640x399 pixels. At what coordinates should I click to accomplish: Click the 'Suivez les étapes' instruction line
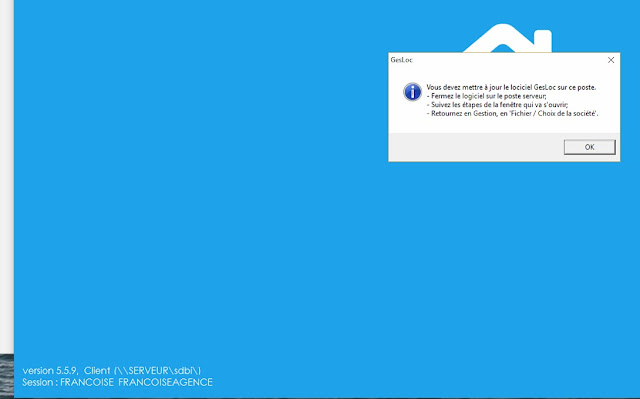[497, 105]
